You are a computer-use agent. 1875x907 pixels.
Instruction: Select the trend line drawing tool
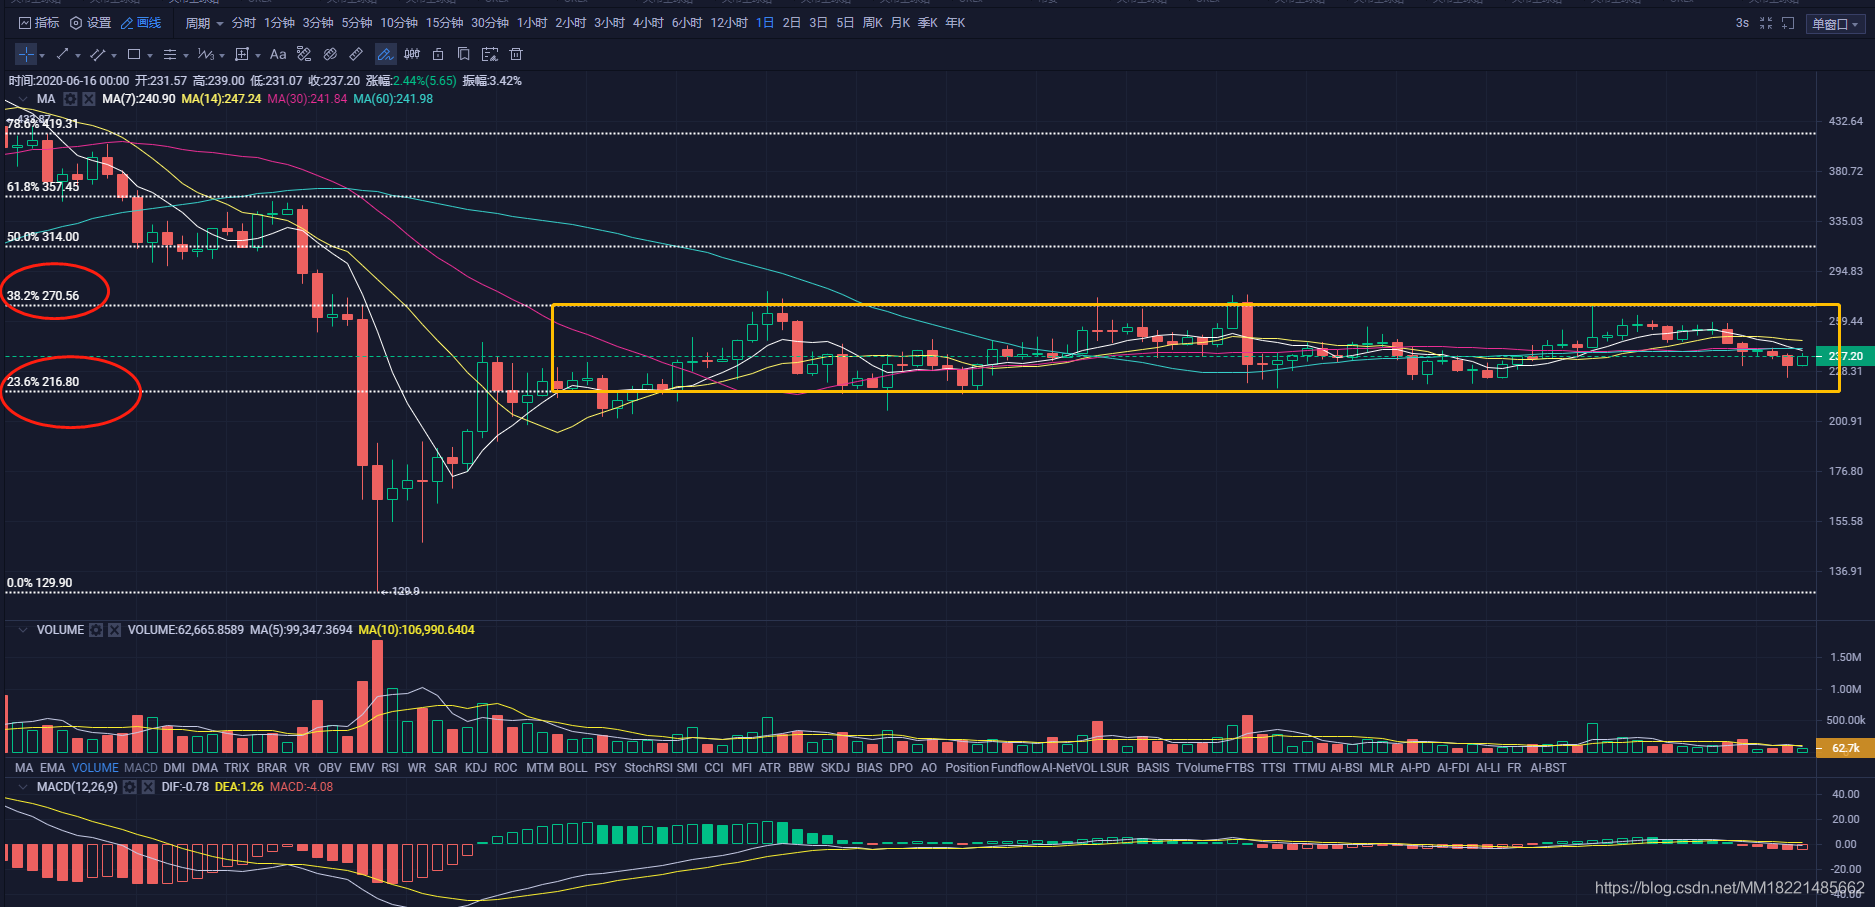pos(62,54)
